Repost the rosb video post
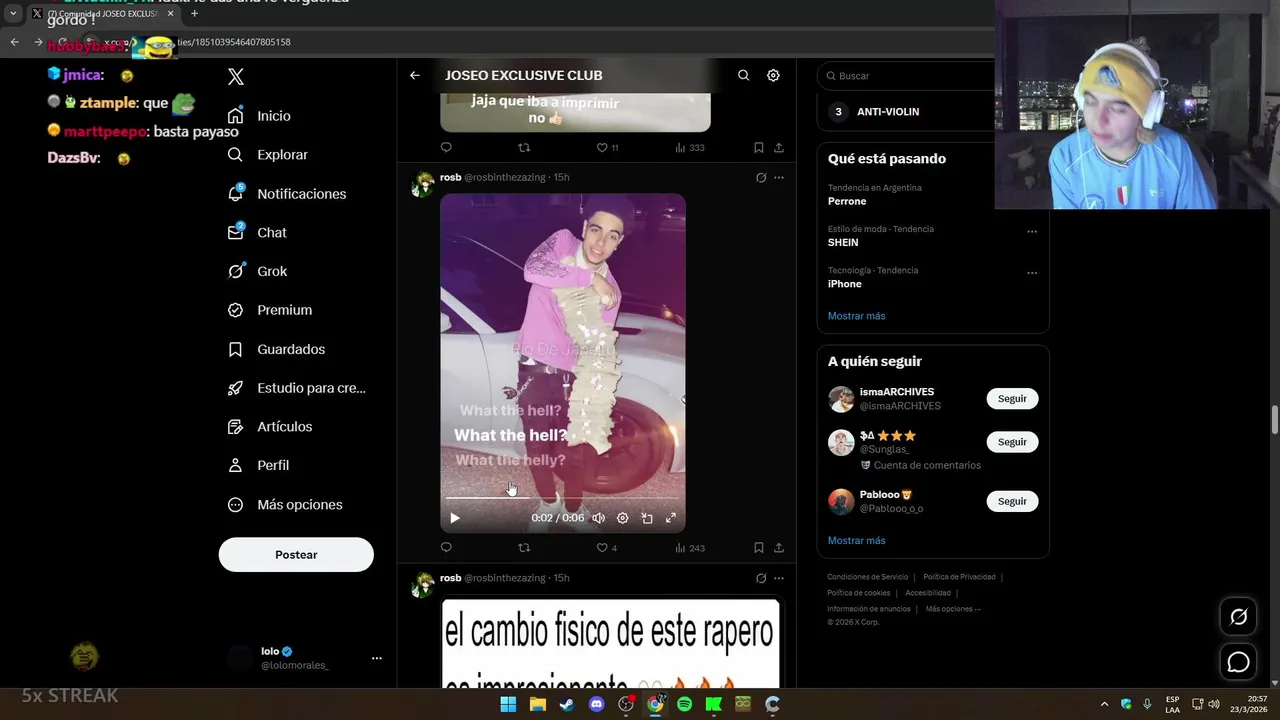 524,547
